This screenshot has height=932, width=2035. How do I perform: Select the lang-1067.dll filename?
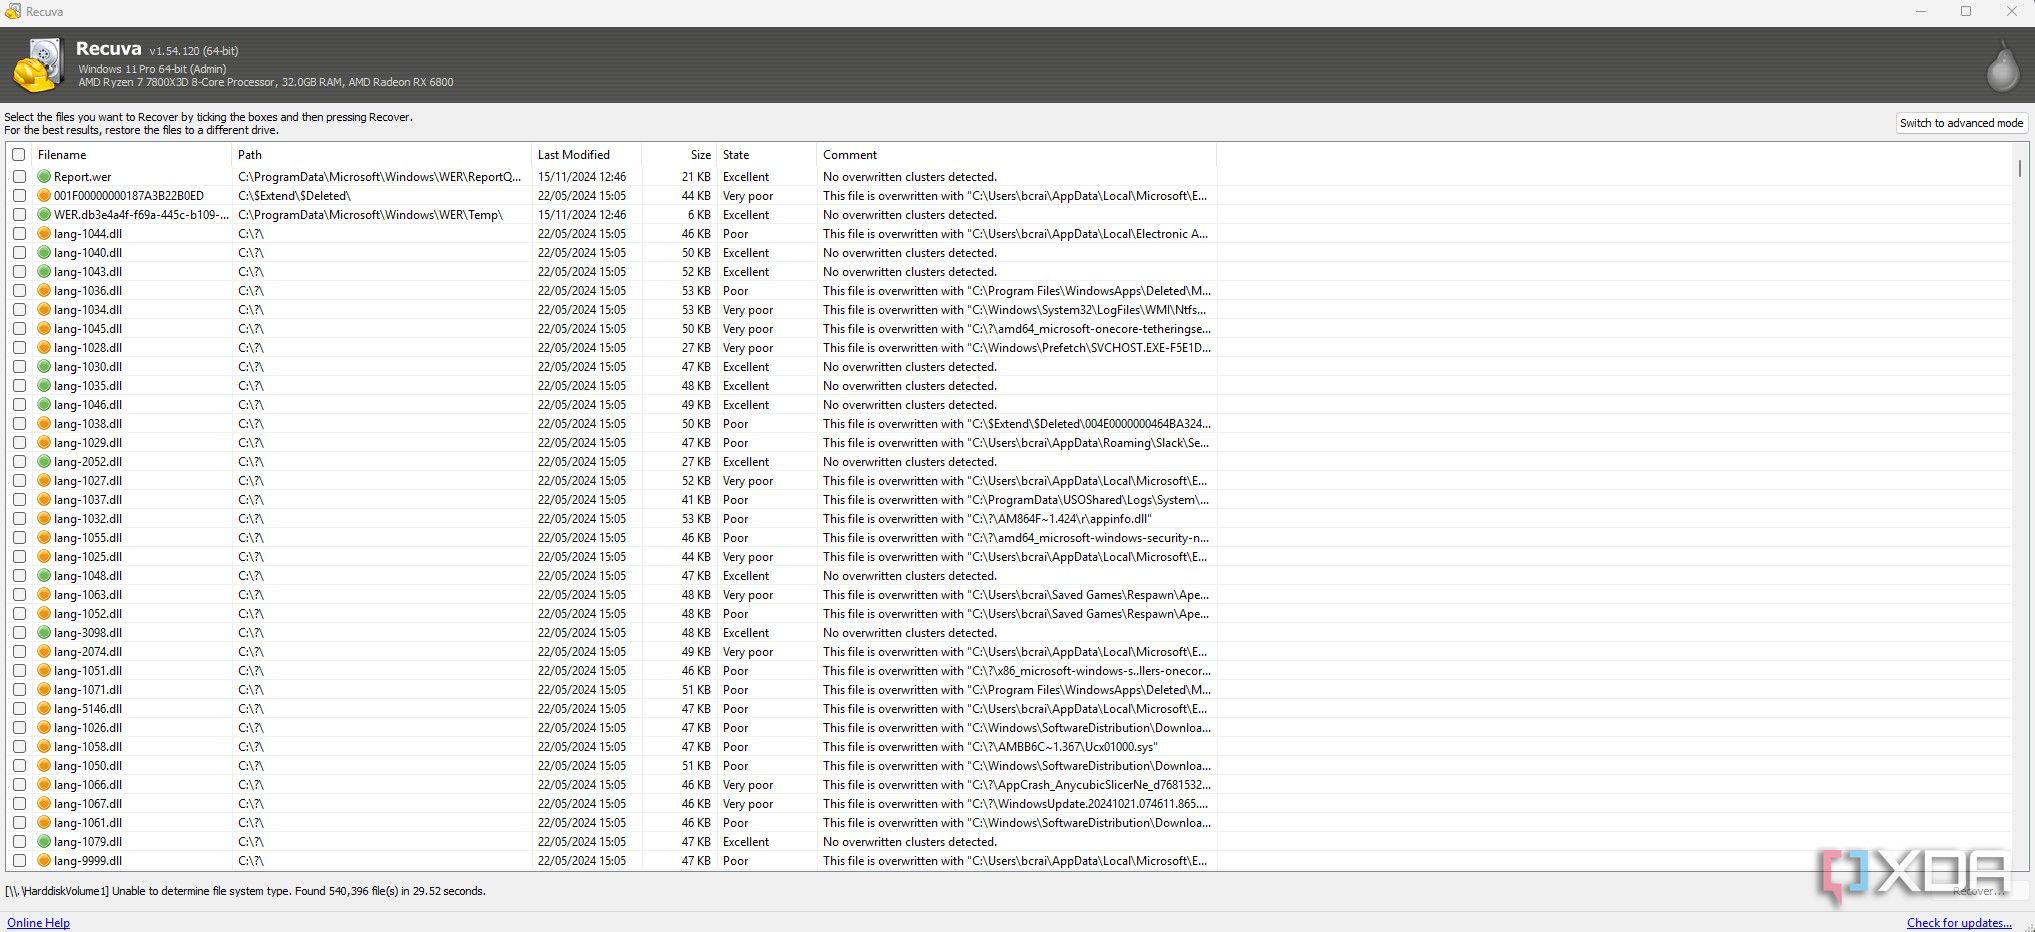click(88, 804)
